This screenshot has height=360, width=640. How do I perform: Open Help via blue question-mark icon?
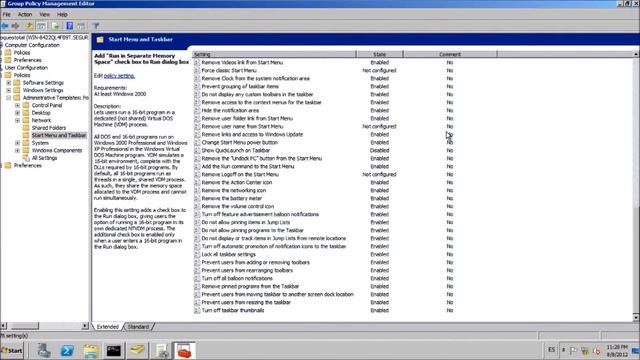click(x=70, y=26)
